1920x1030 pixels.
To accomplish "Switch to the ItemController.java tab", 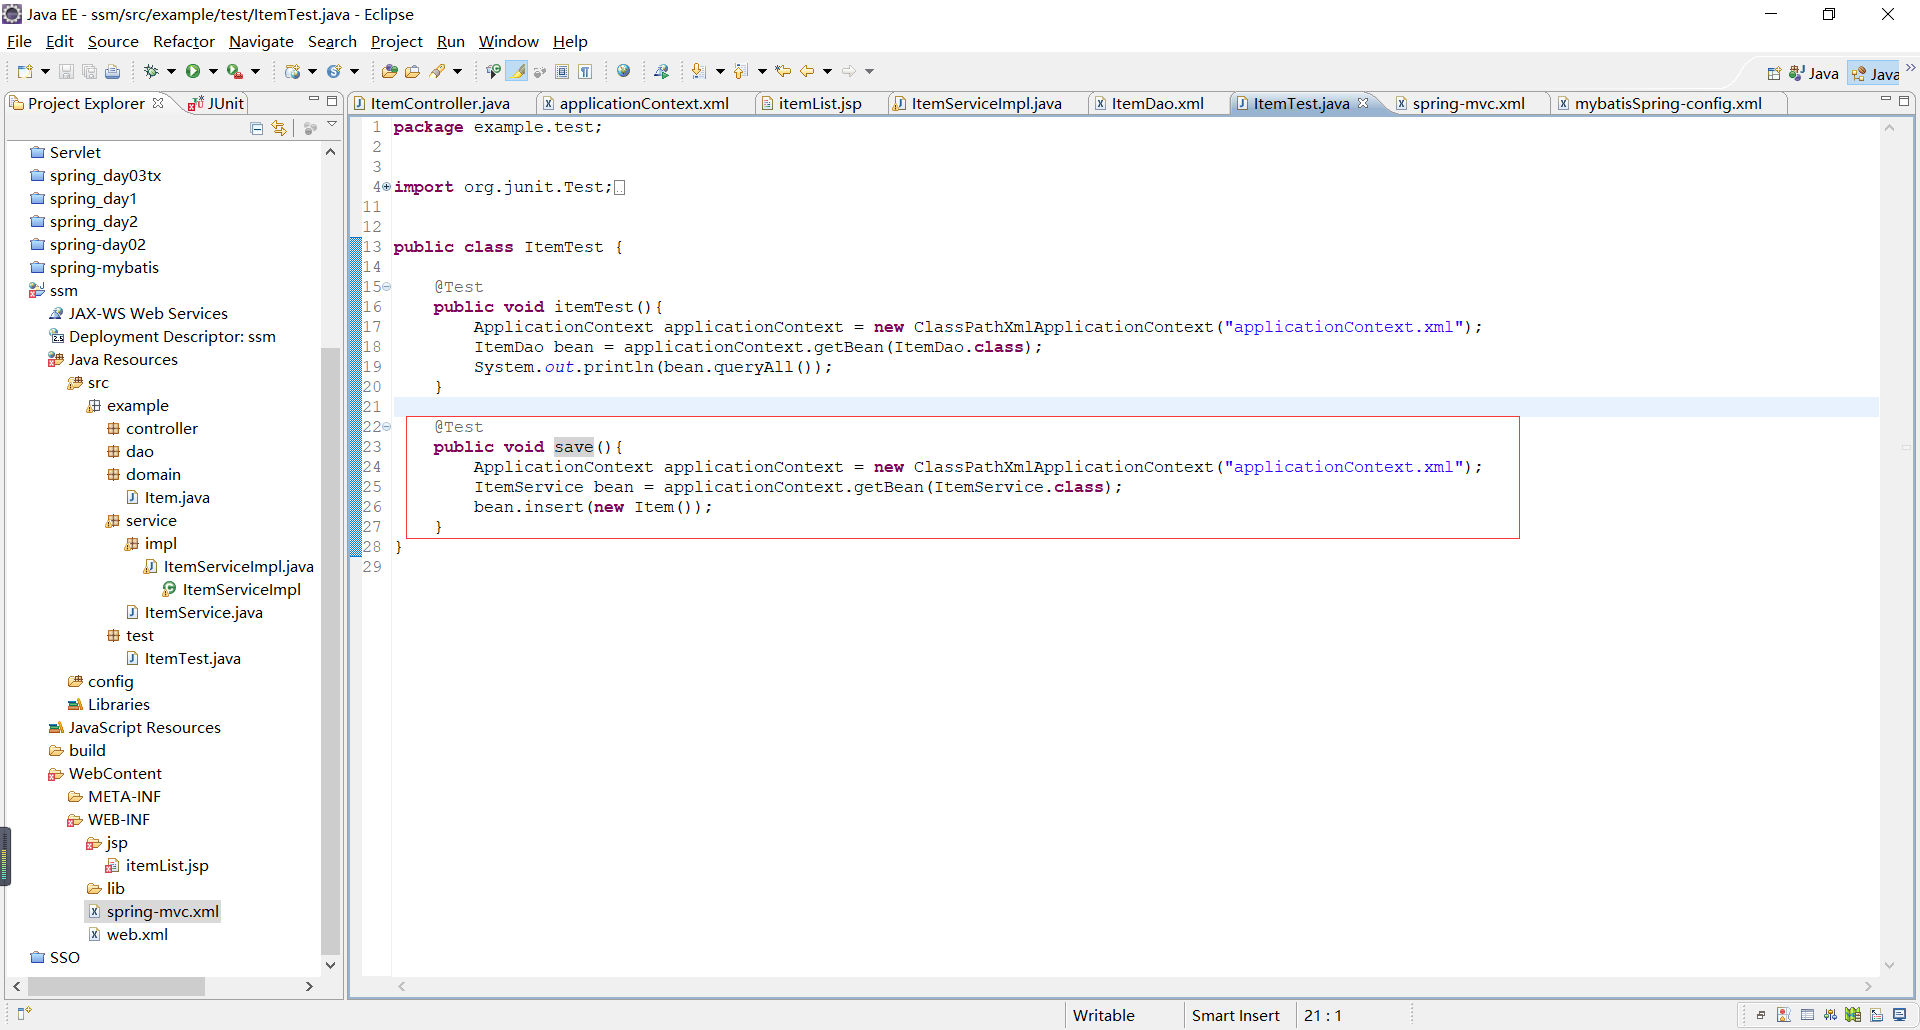I will (438, 103).
